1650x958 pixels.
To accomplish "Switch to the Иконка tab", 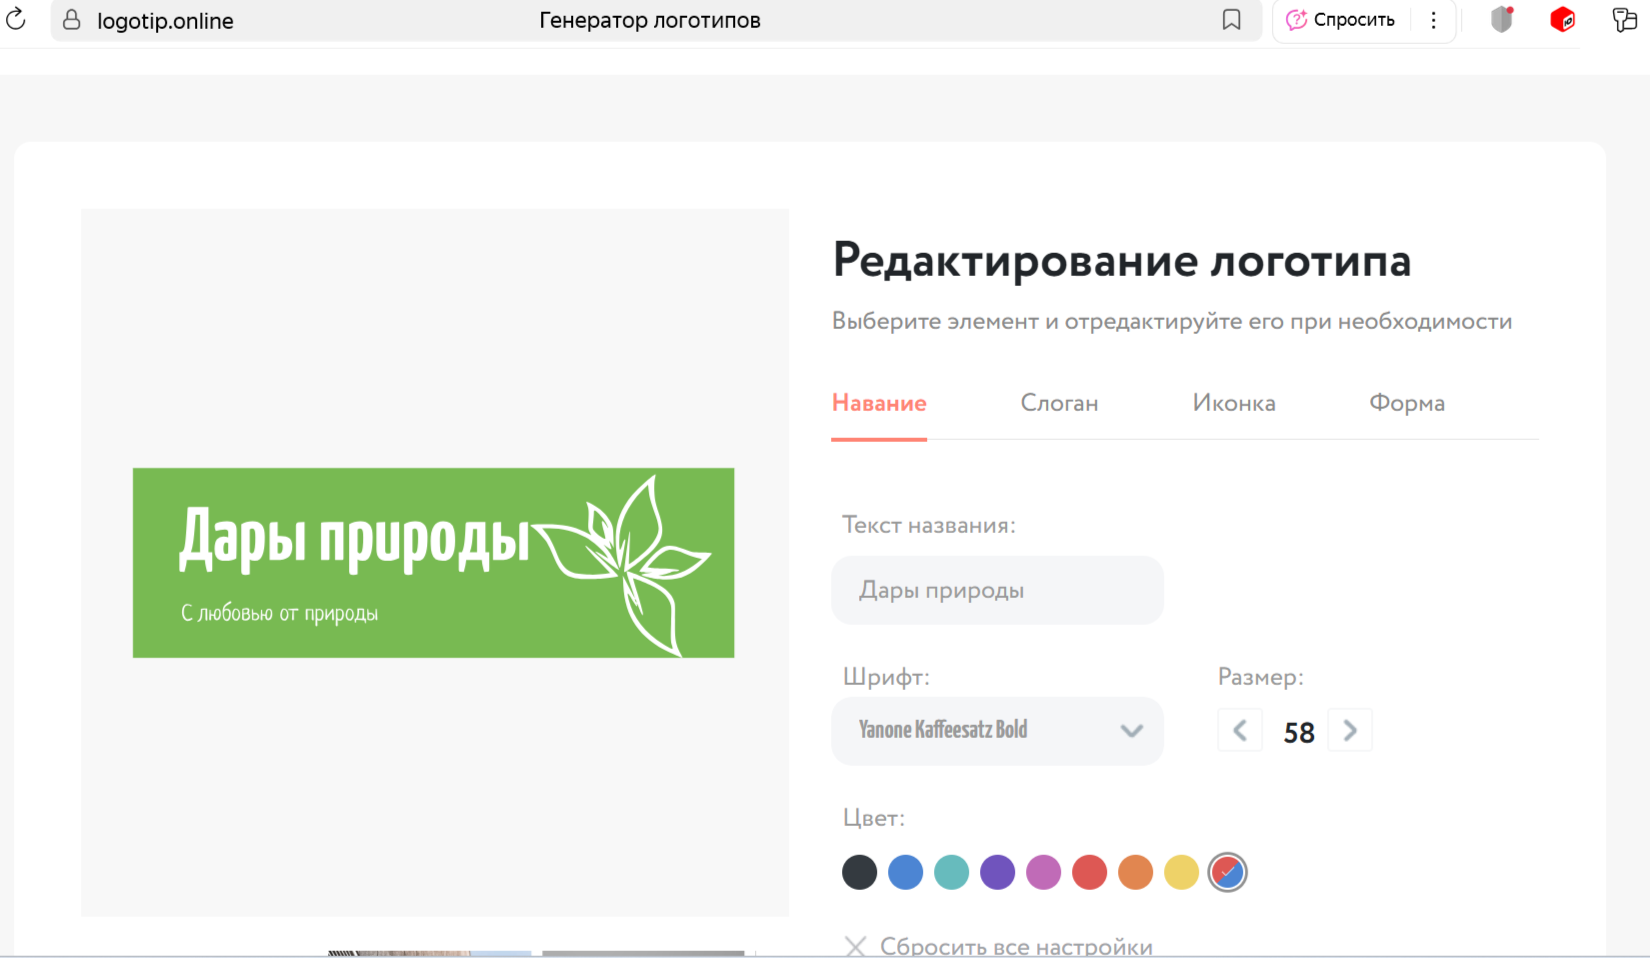I will (1233, 403).
